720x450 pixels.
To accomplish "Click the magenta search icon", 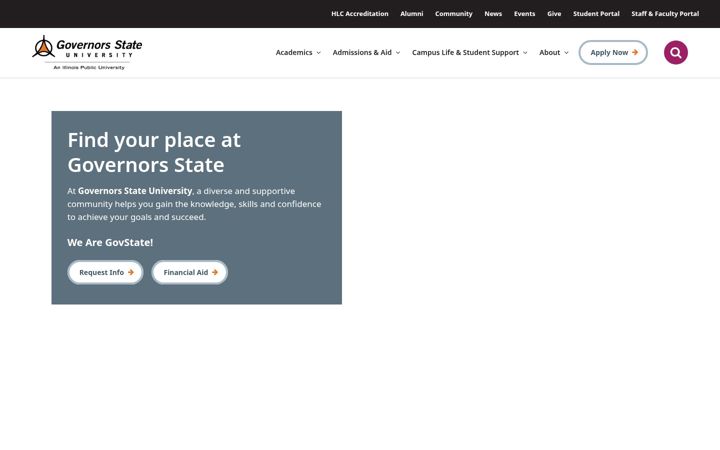I will click(x=675, y=52).
